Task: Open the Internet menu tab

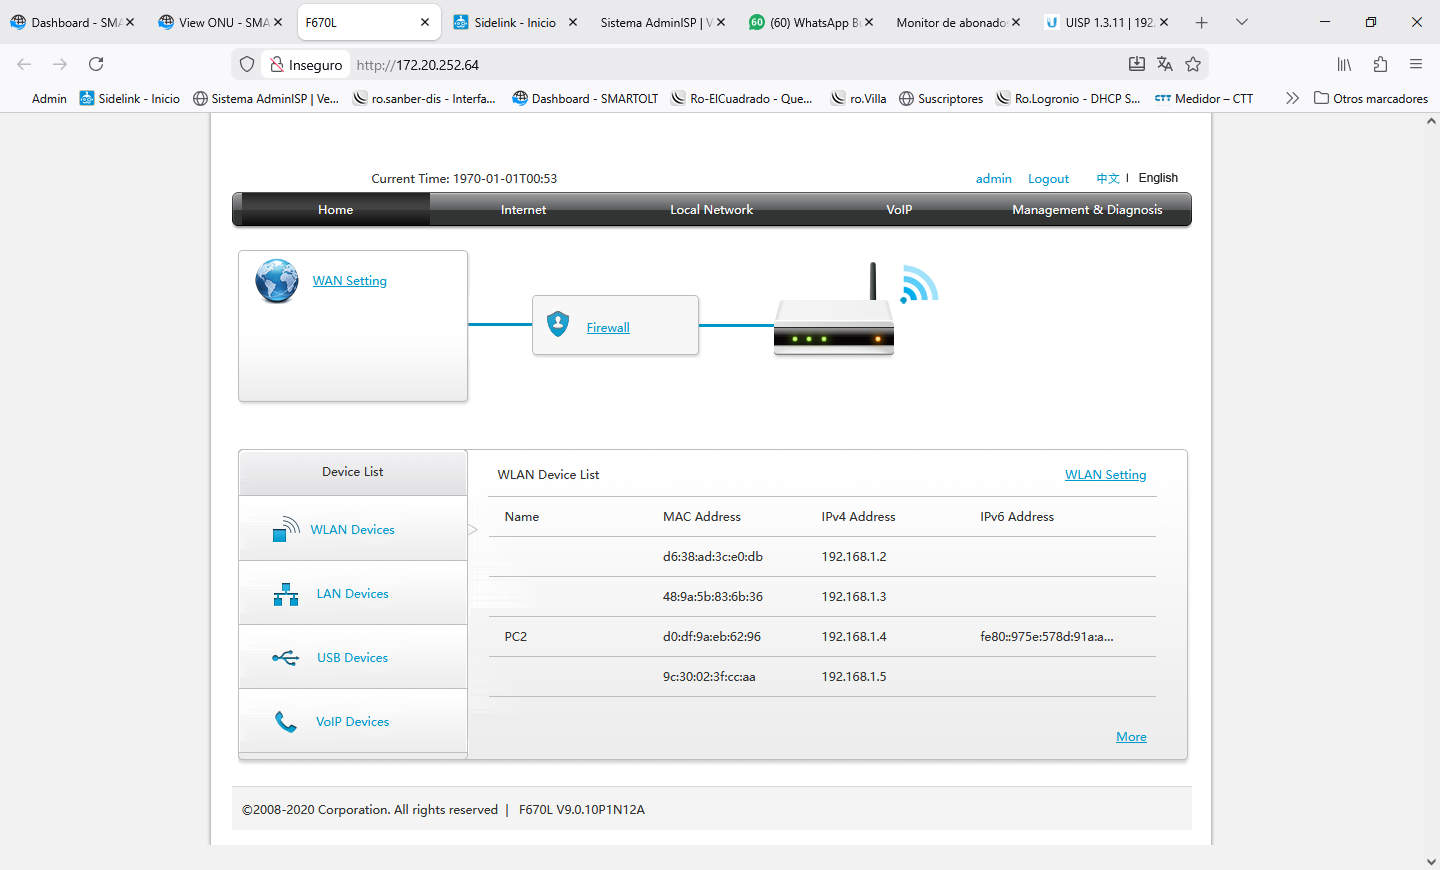Action: coord(523,210)
